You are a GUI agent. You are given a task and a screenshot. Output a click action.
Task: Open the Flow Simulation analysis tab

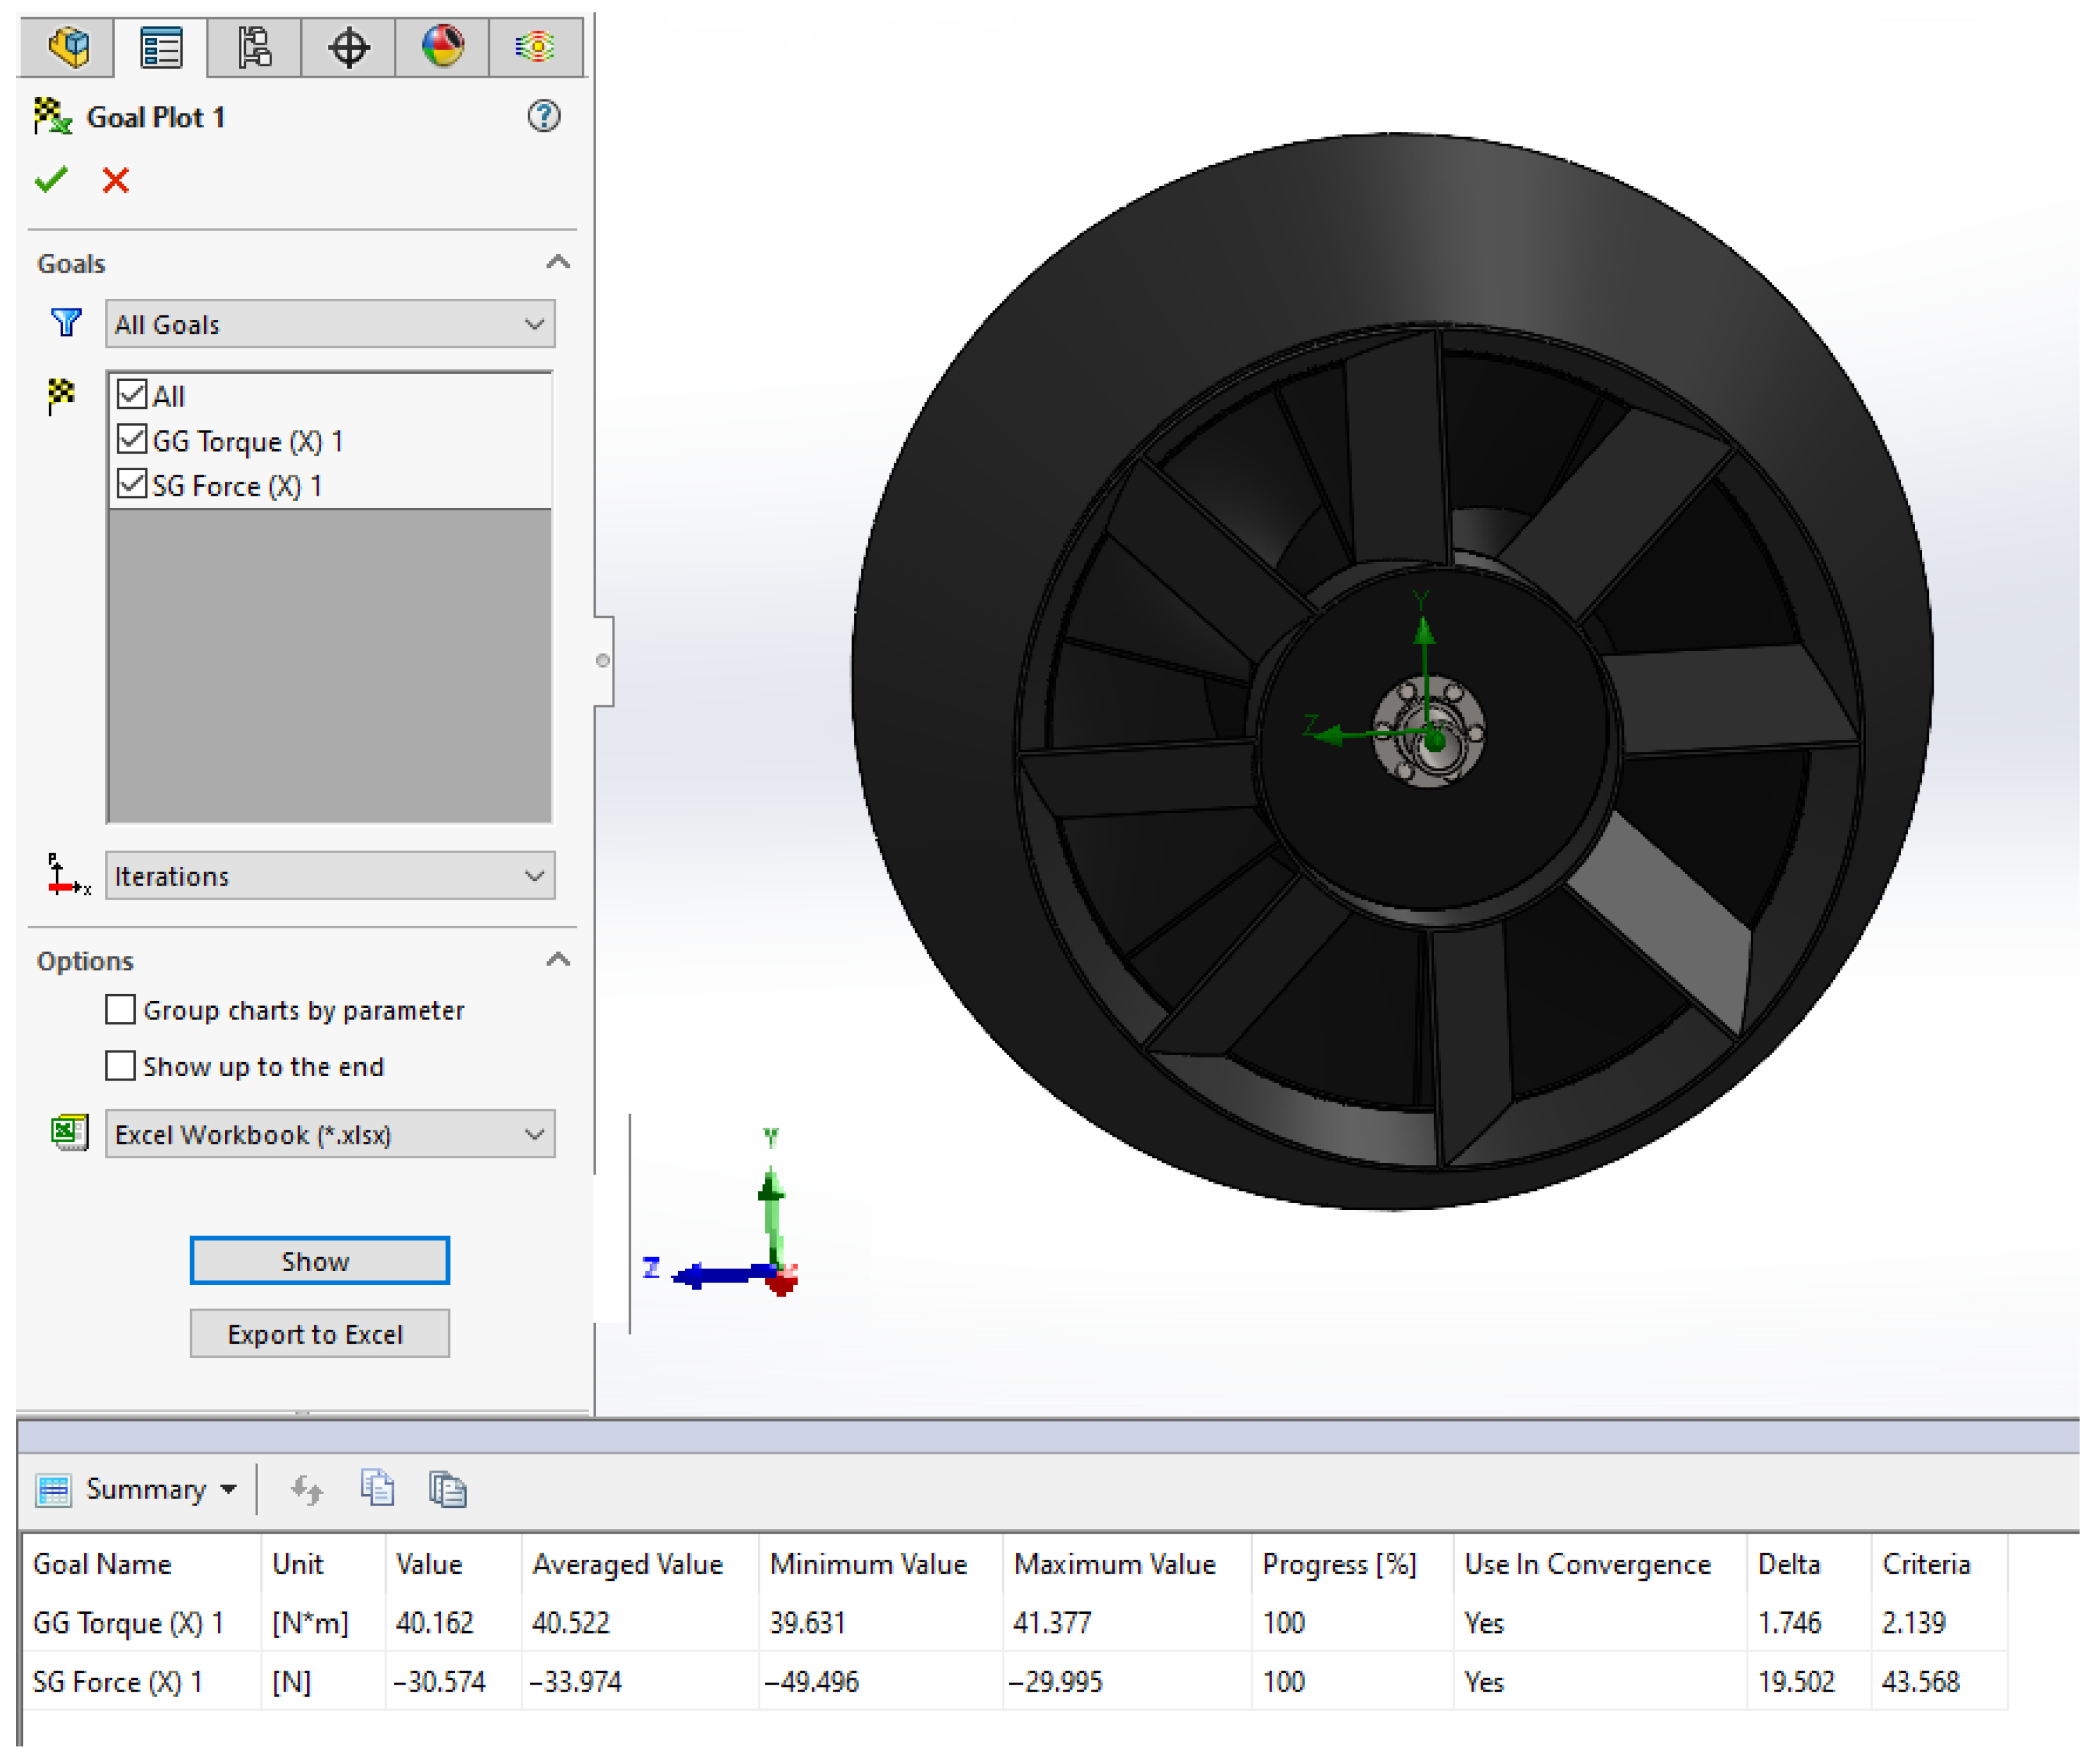coord(536,47)
